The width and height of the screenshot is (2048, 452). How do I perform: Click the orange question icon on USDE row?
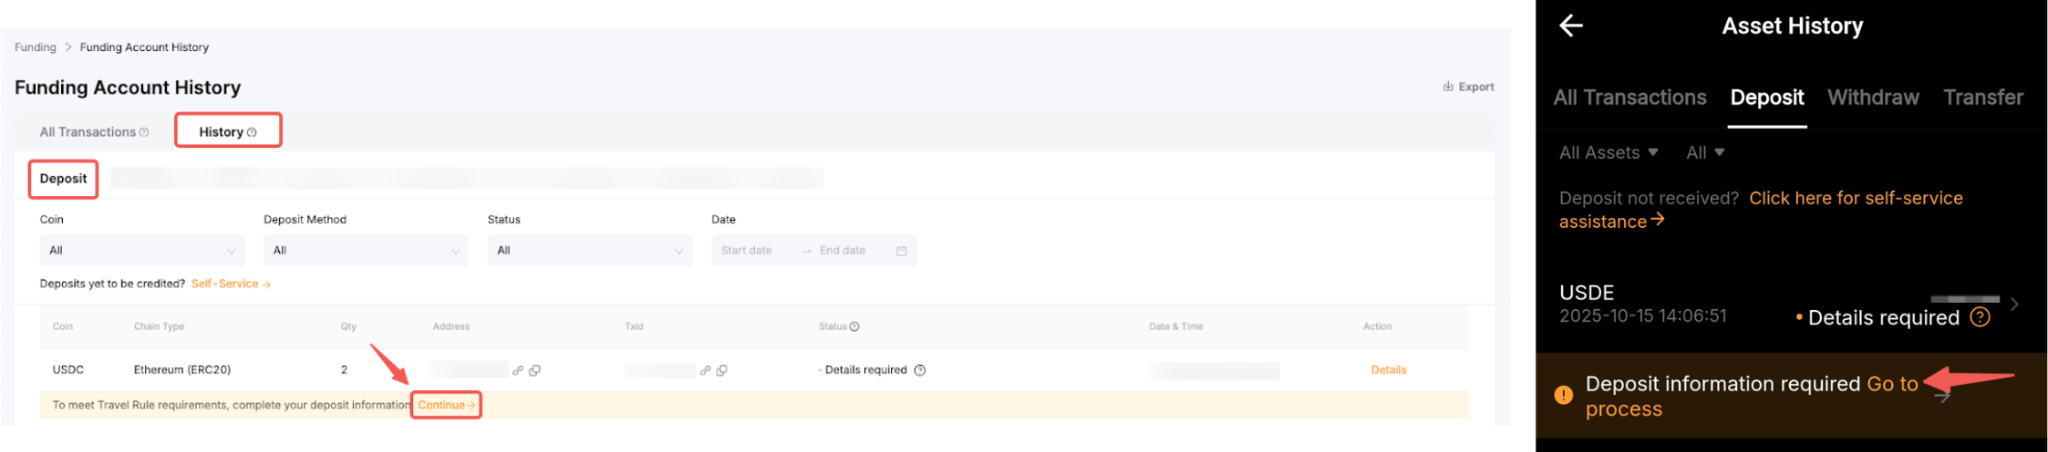tap(1979, 317)
